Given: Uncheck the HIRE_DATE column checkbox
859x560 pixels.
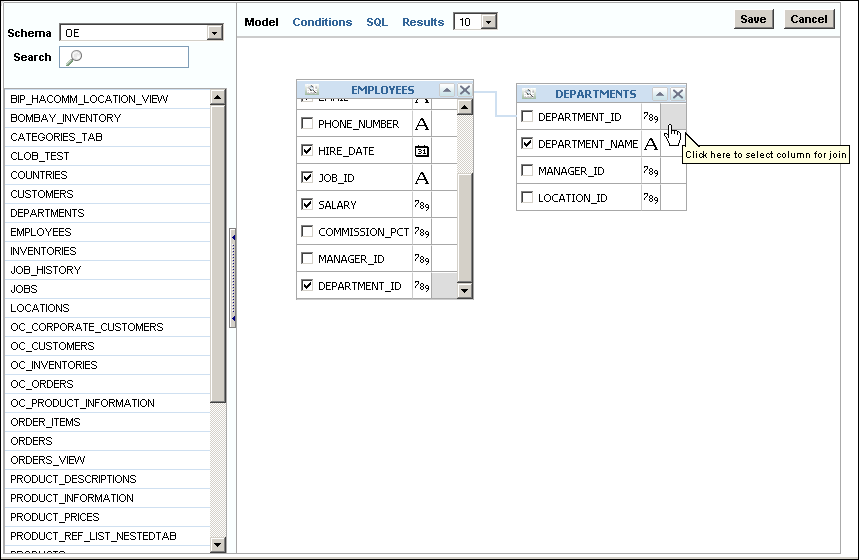Looking at the screenshot, I should click(307, 150).
